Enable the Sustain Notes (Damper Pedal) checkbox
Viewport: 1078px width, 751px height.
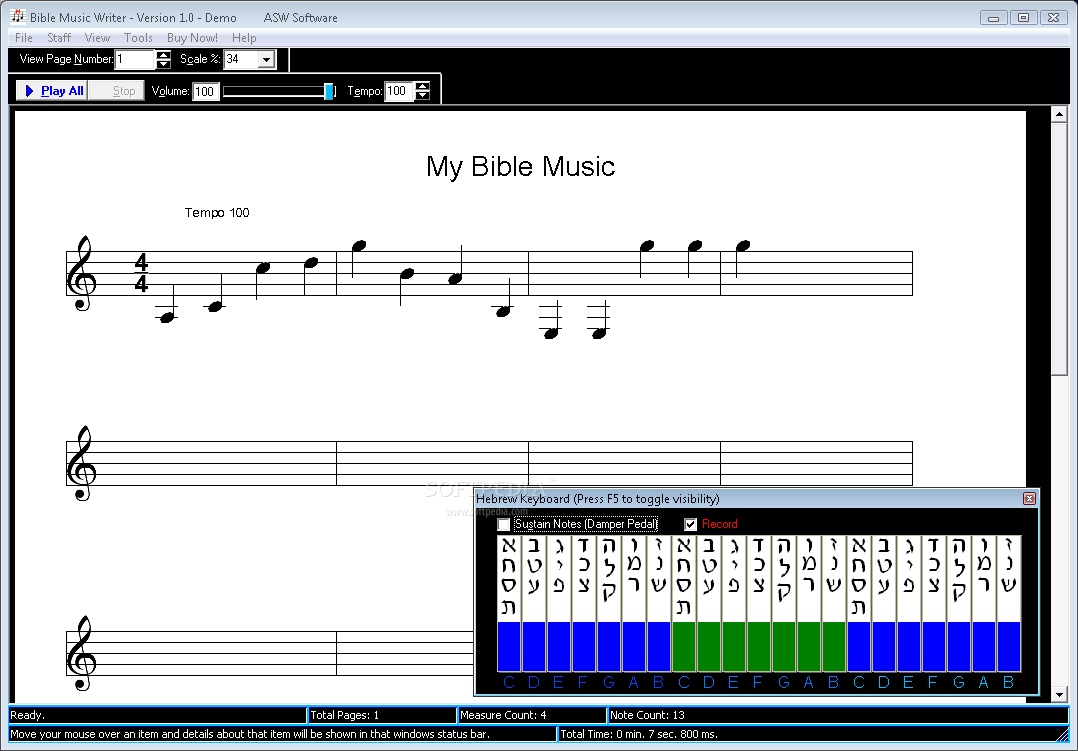(x=504, y=524)
